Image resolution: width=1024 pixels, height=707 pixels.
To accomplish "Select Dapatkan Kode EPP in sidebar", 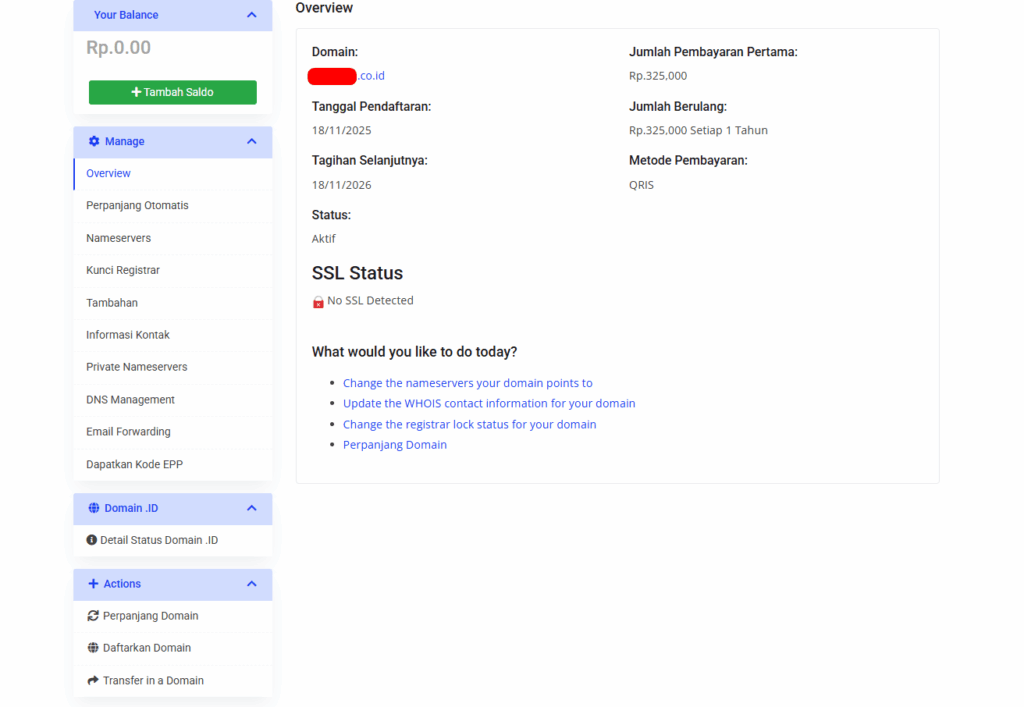I will tap(134, 465).
